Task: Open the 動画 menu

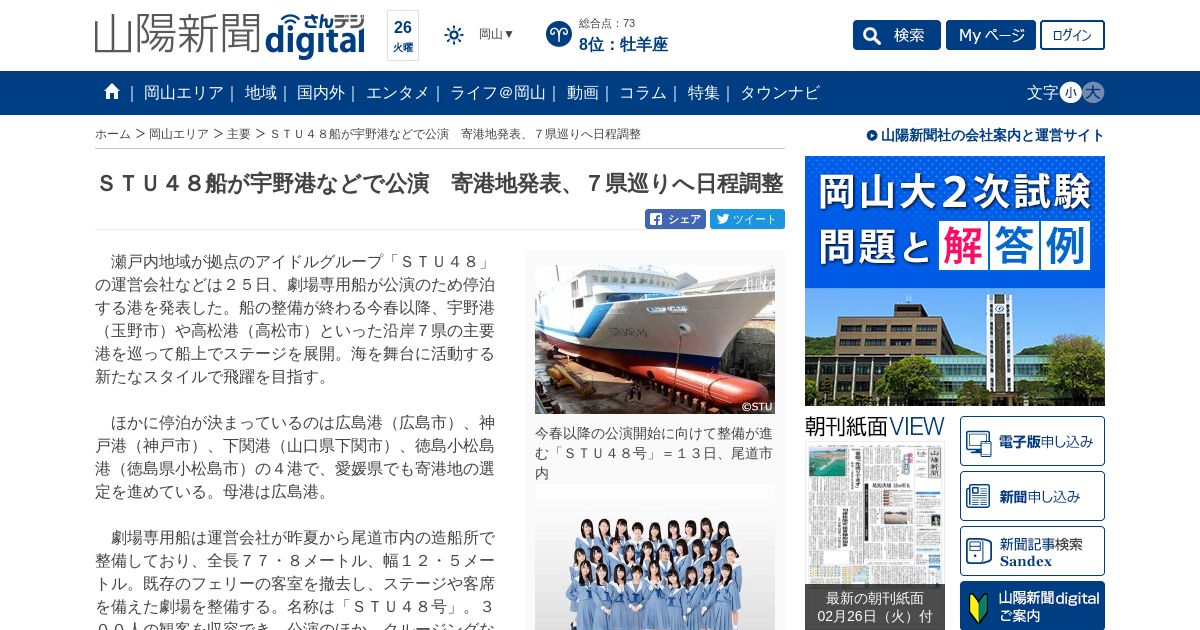Action: click(x=583, y=92)
